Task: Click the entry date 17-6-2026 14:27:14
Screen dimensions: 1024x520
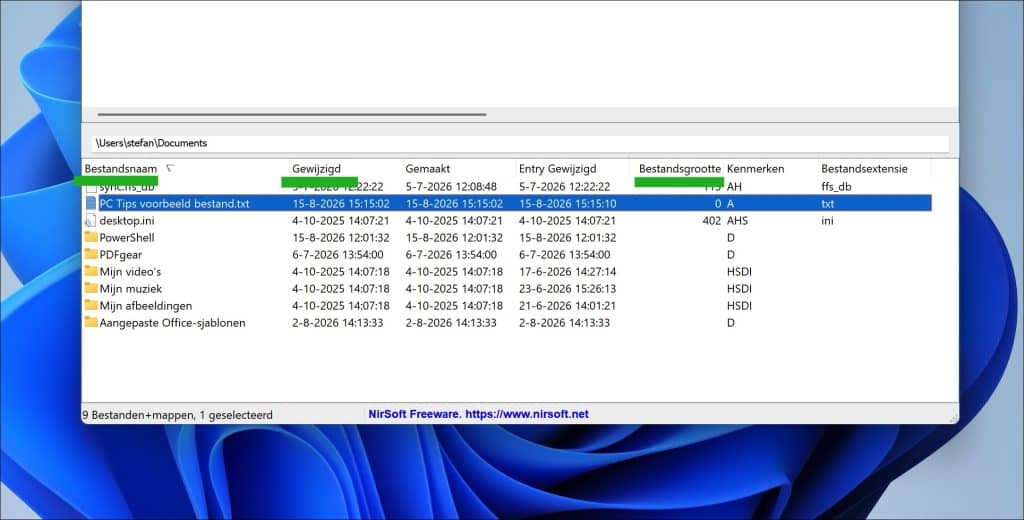Action: (x=568, y=272)
